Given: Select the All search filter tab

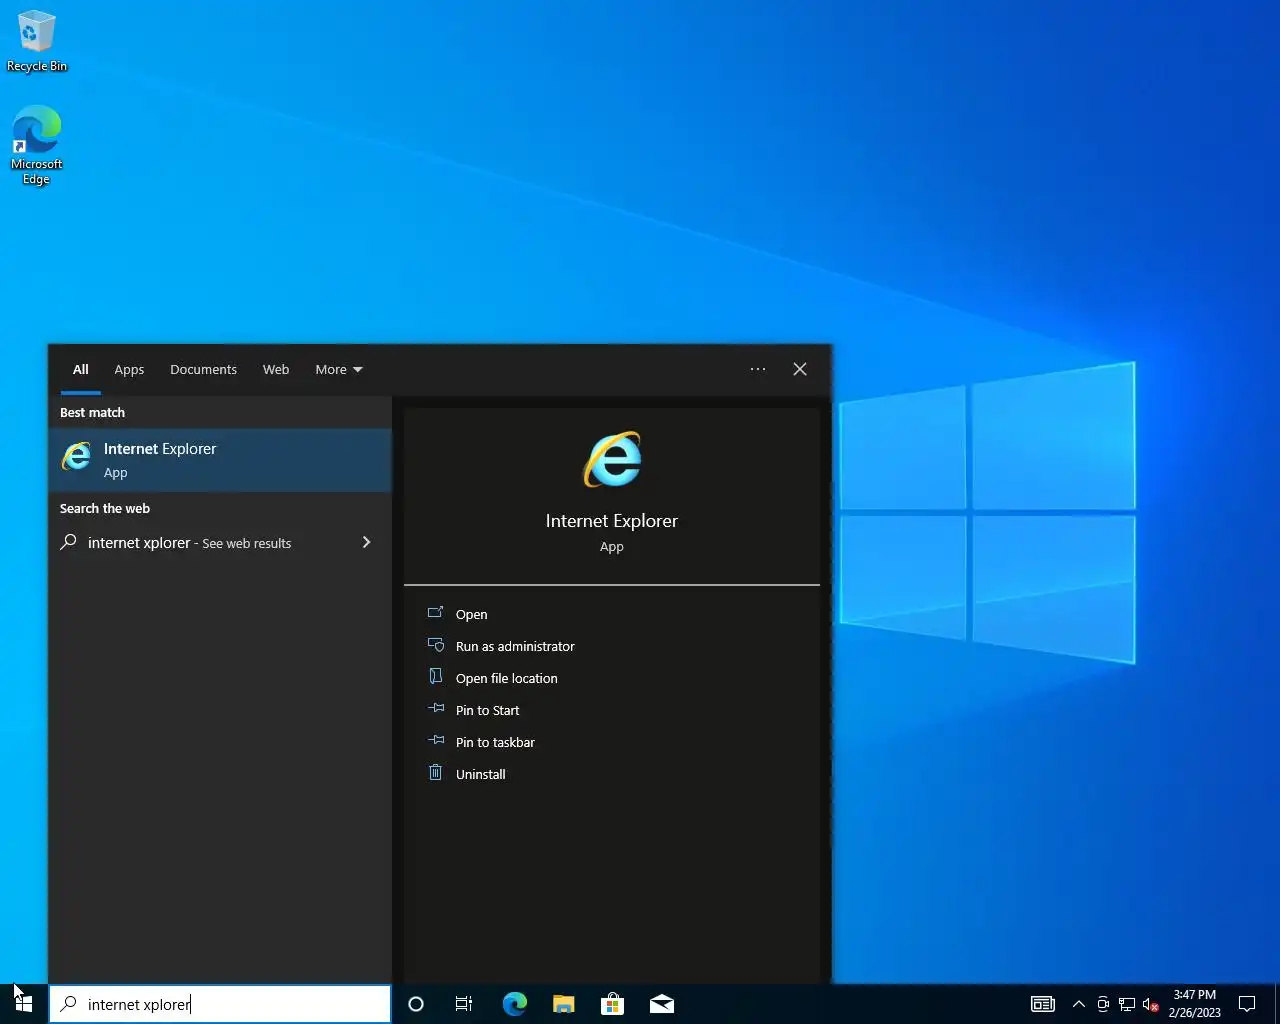Looking at the screenshot, I should (x=81, y=369).
